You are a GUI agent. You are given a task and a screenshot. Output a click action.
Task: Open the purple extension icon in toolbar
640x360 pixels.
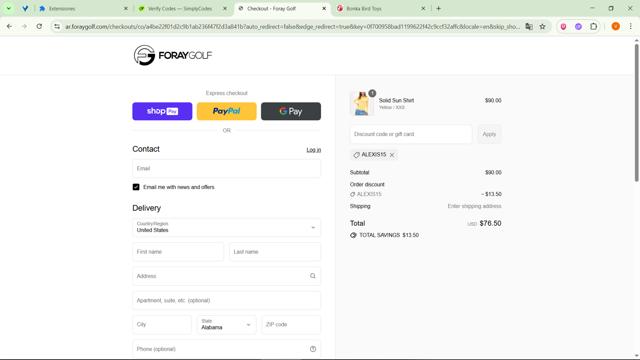578,27
